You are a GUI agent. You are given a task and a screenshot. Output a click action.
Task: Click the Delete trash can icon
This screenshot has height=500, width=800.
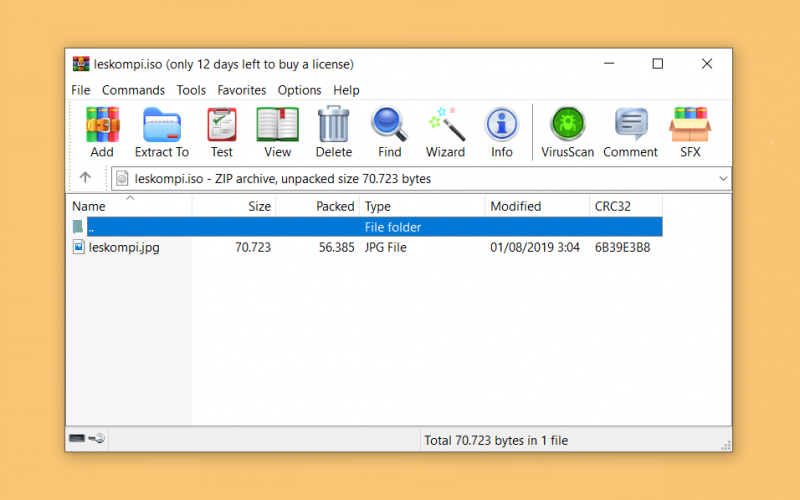pyautogui.click(x=334, y=124)
